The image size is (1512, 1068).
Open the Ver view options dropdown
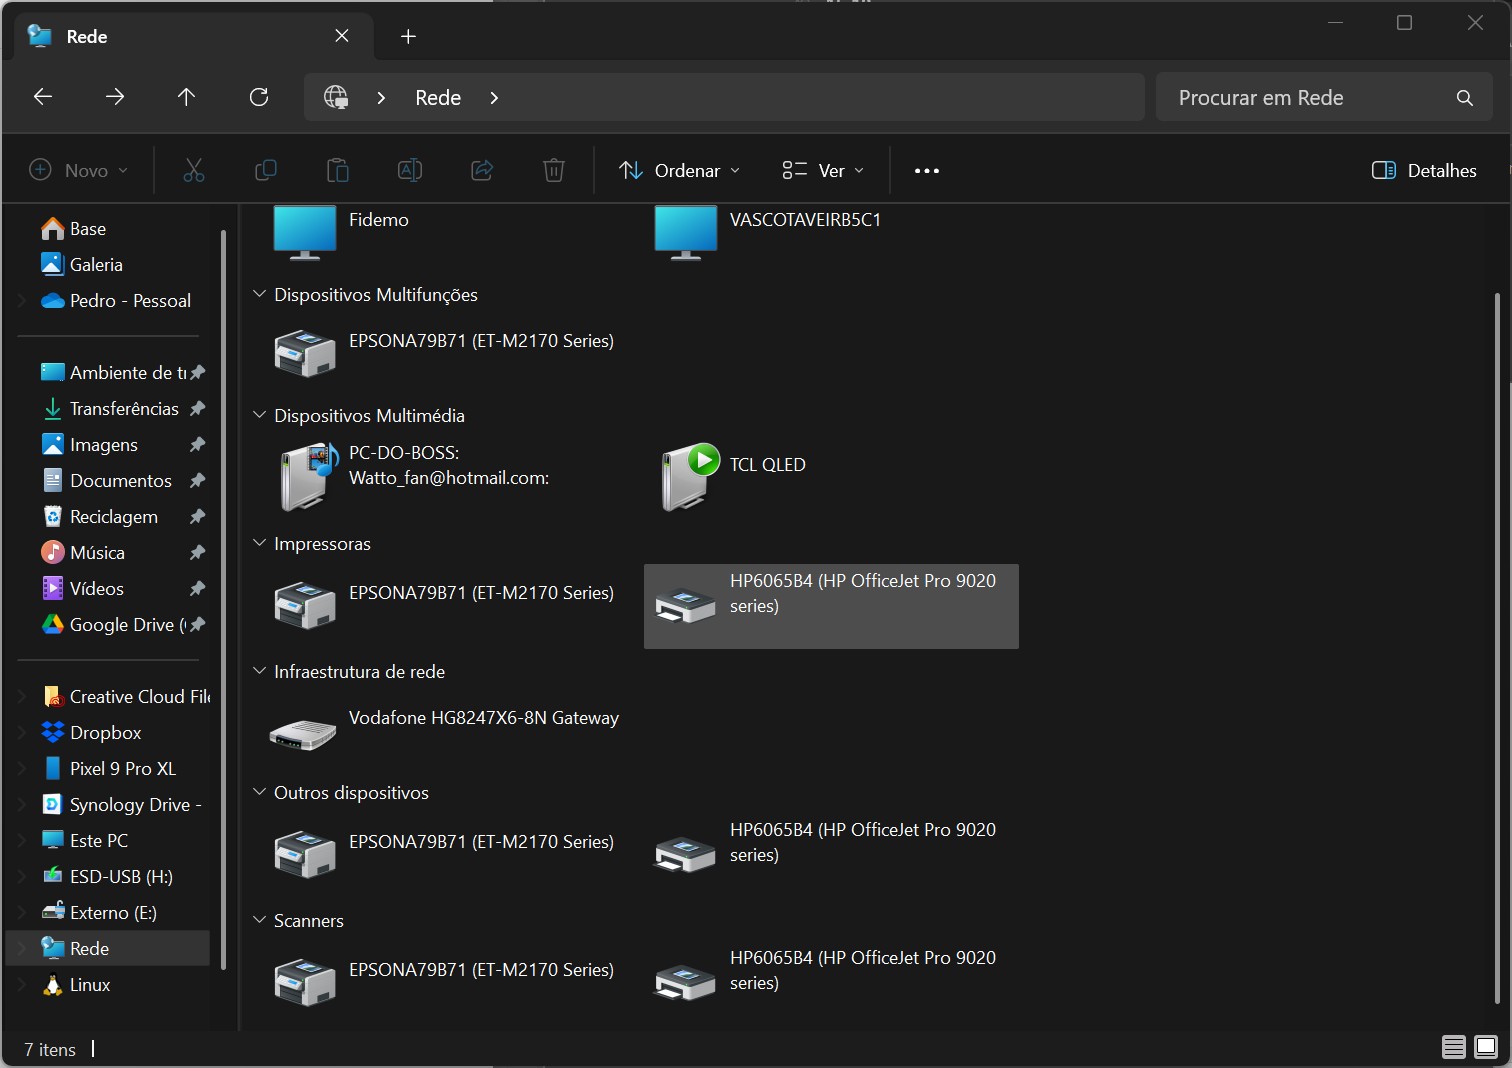coord(823,171)
